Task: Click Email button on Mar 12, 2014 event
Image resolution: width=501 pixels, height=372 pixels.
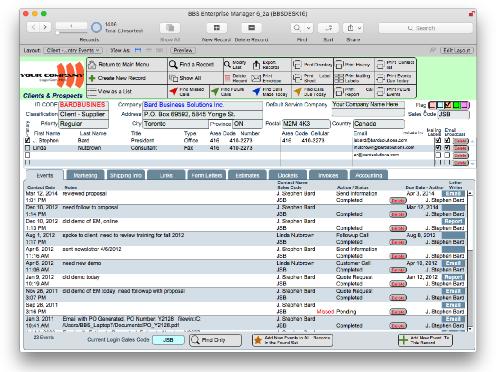Action: click(453, 194)
